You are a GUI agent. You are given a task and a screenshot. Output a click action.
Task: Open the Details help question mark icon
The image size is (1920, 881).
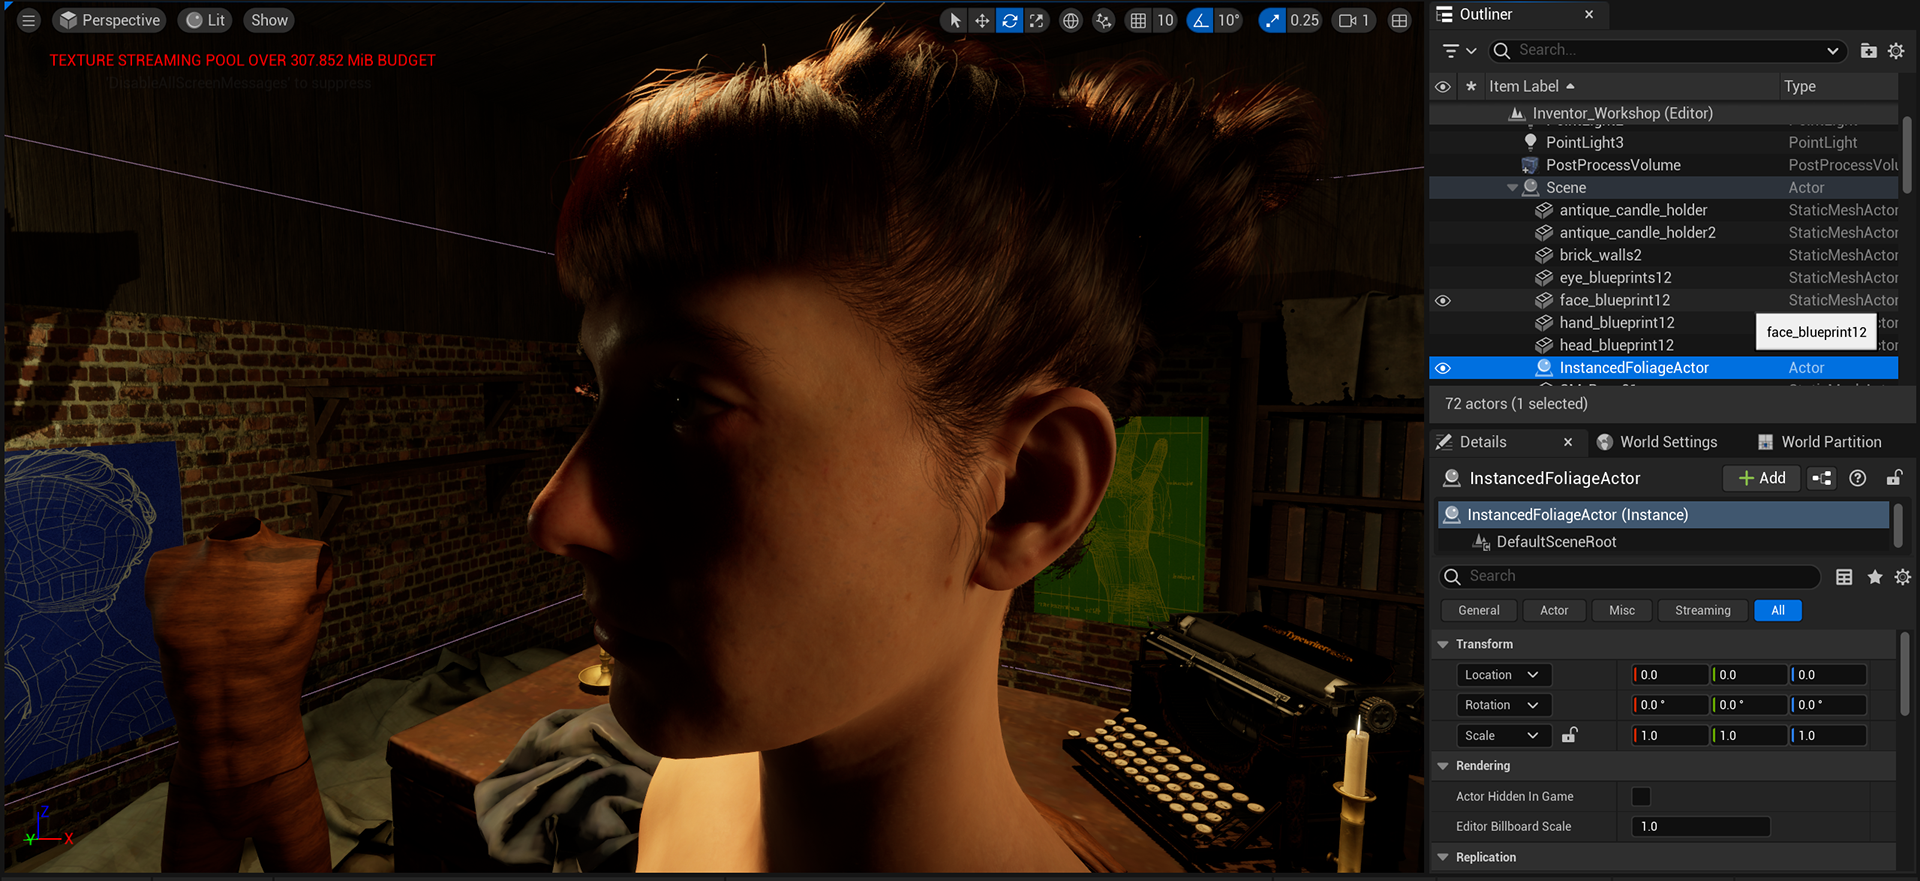pos(1858,478)
